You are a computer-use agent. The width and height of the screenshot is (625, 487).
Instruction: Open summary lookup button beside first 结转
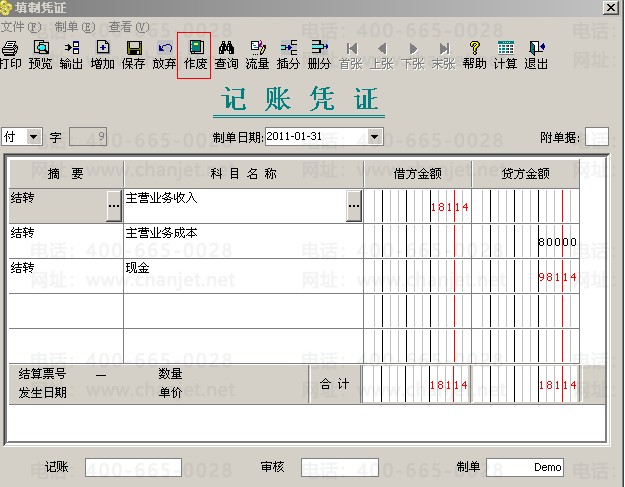pos(114,206)
